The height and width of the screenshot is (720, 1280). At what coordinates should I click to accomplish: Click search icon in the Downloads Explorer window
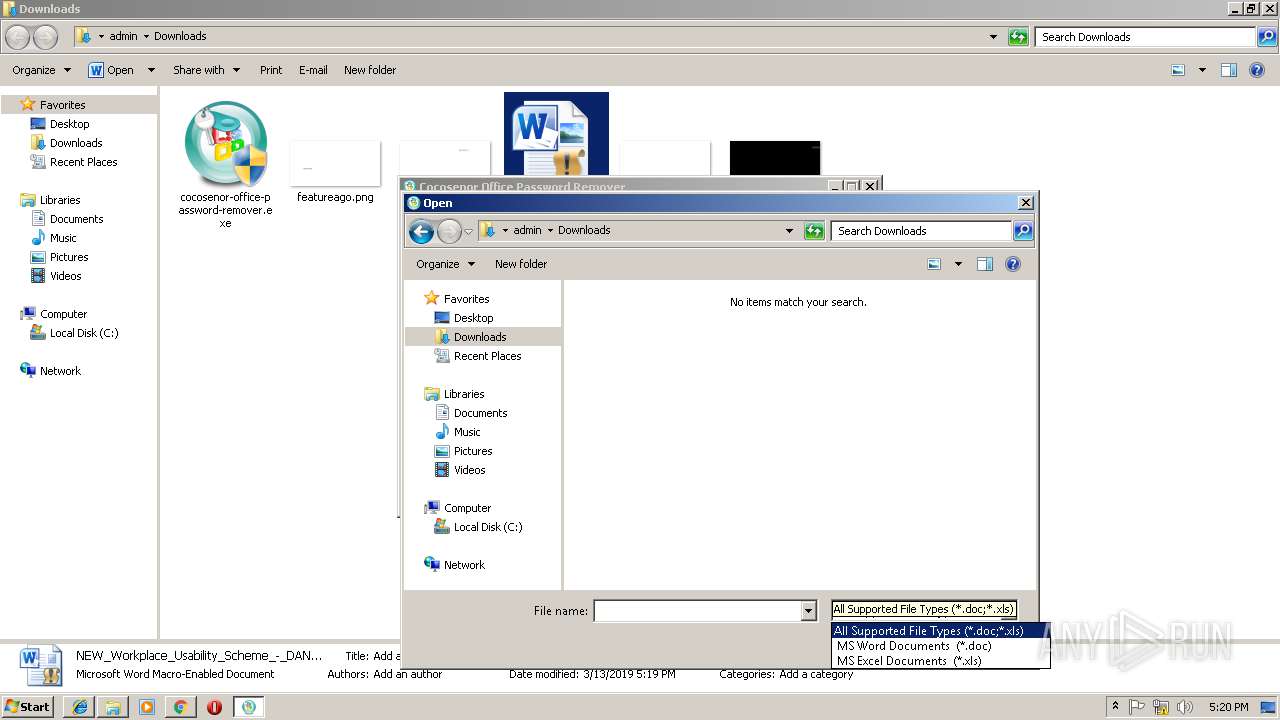coord(1266,37)
